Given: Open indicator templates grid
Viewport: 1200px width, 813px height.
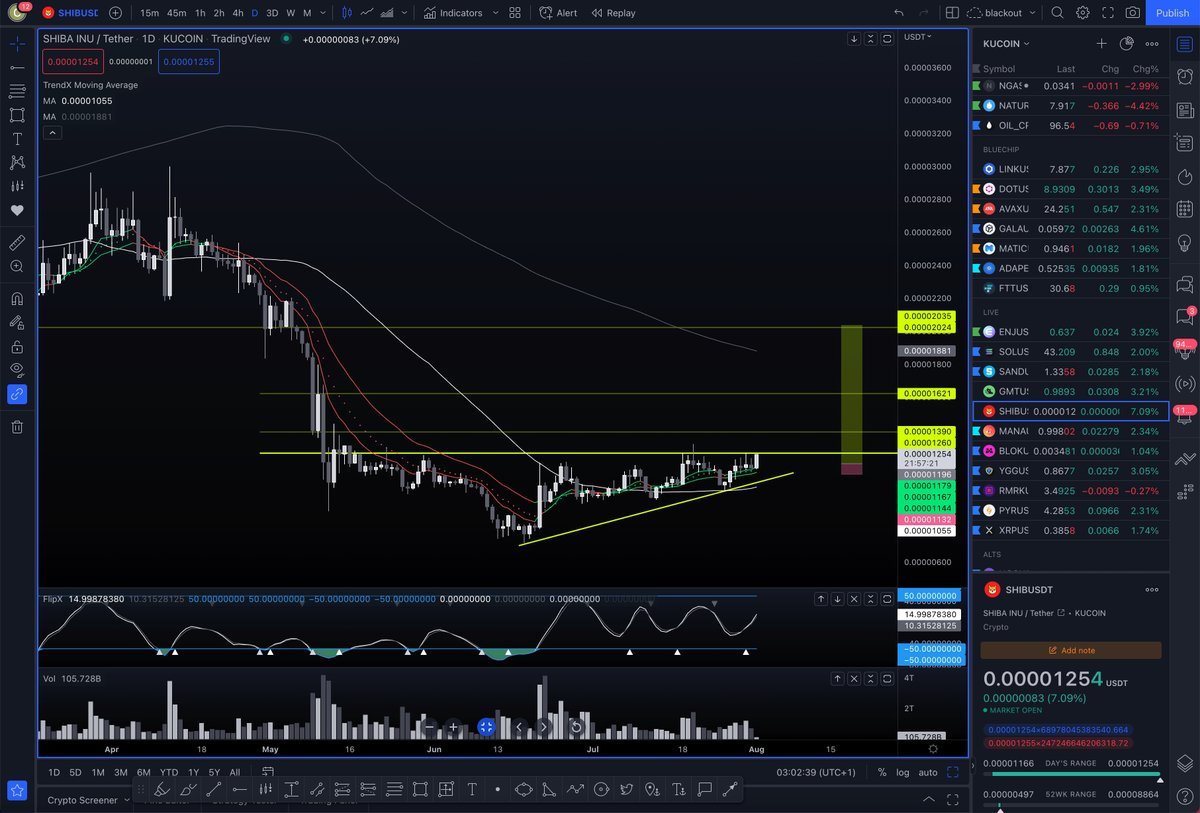Looking at the screenshot, I should click(x=515, y=13).
